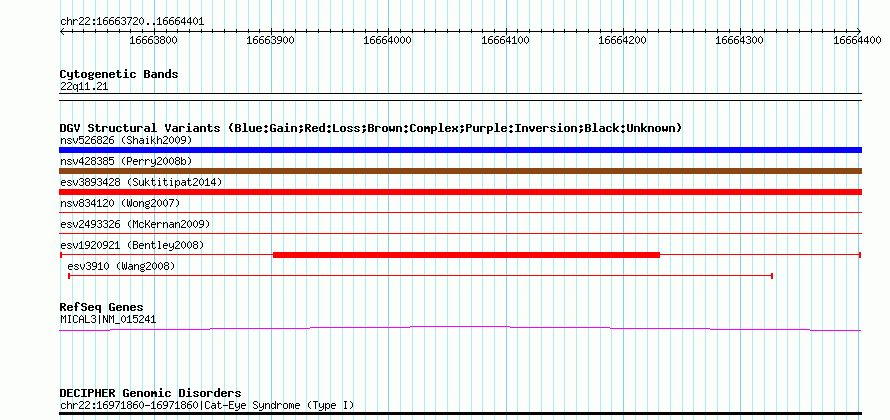Click the nsv834120 (Wong2007) label
Screen dimensions: 890x420
(120, 203)
